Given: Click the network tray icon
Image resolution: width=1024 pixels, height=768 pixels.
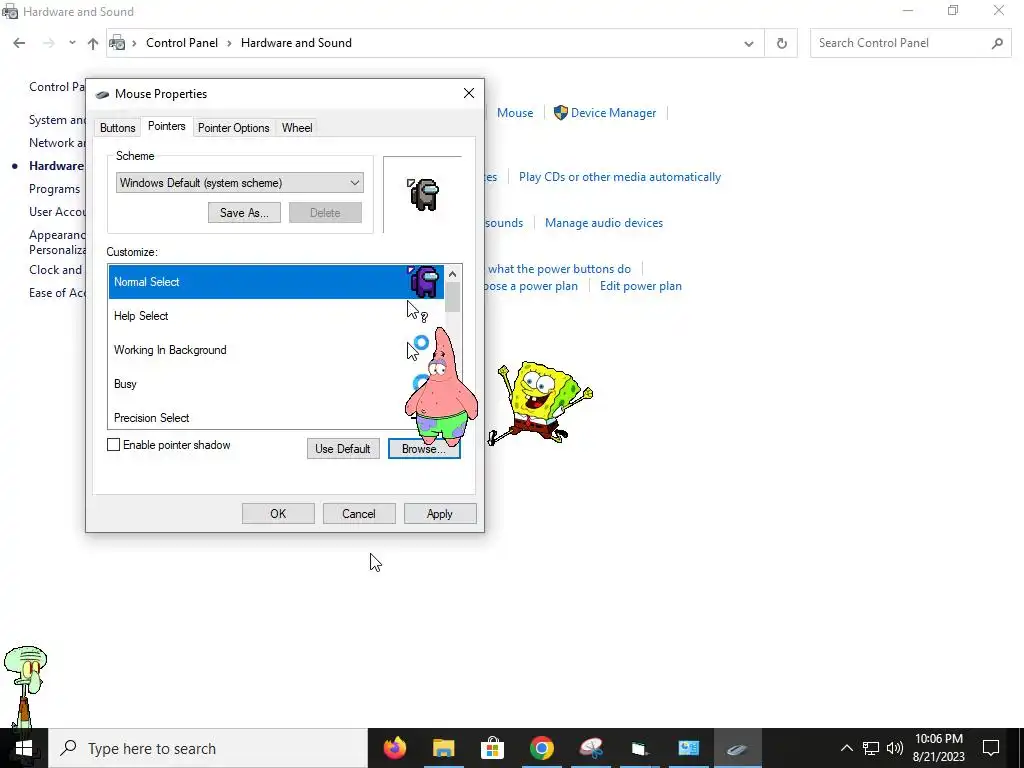Looking at the screenshot, I should pos(871,748).
